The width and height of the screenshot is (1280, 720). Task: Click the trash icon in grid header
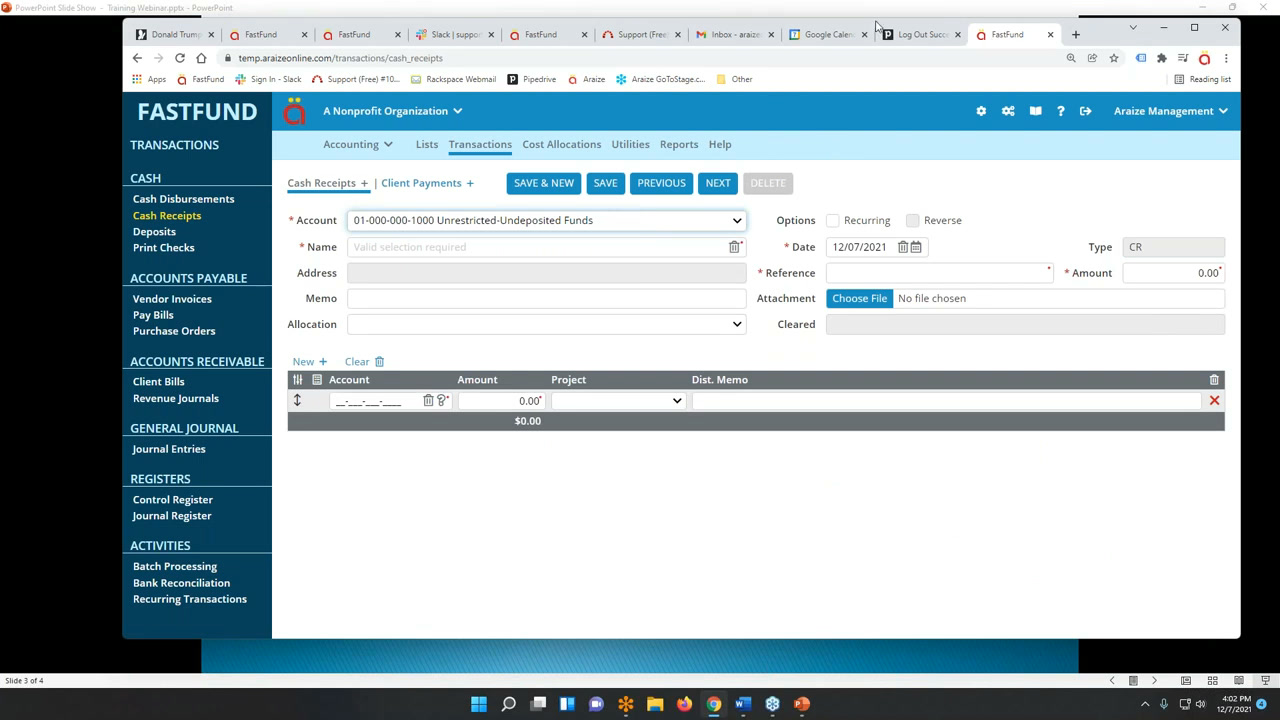(1214, 380)
